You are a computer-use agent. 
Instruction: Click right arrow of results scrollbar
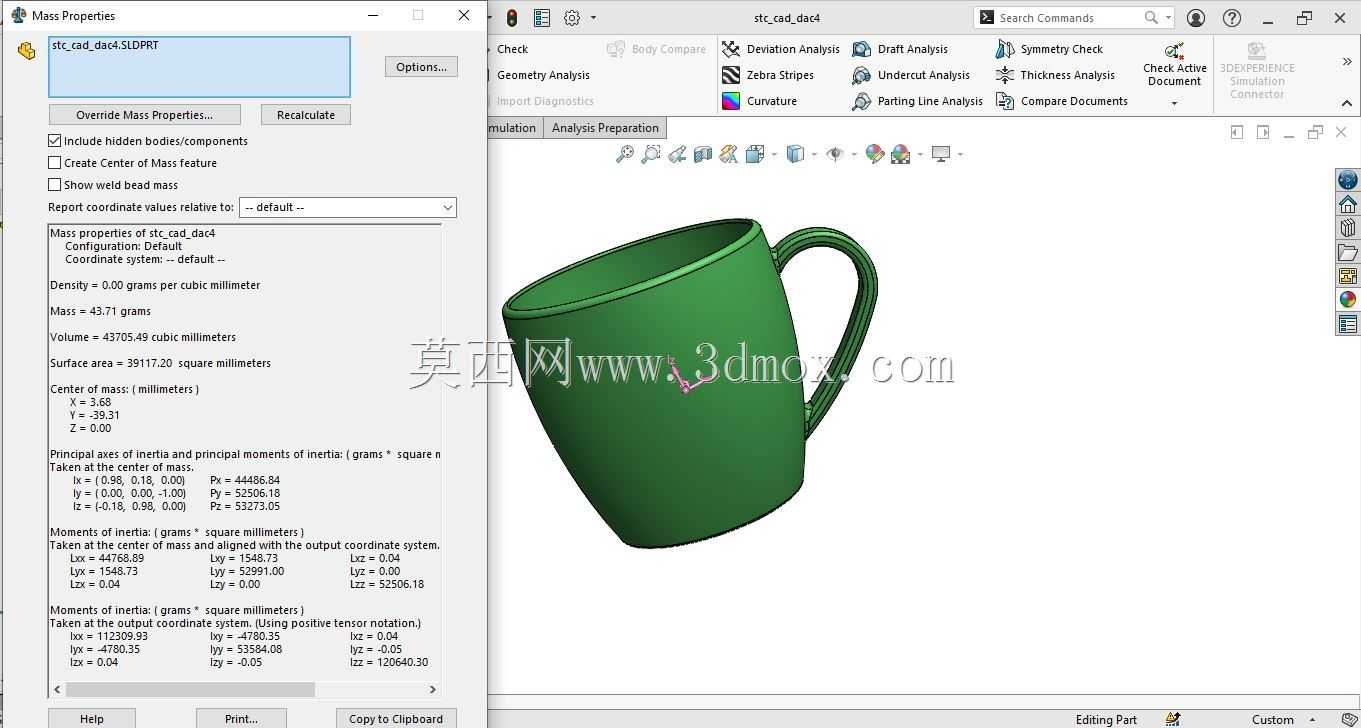click(x=432, y=689)
